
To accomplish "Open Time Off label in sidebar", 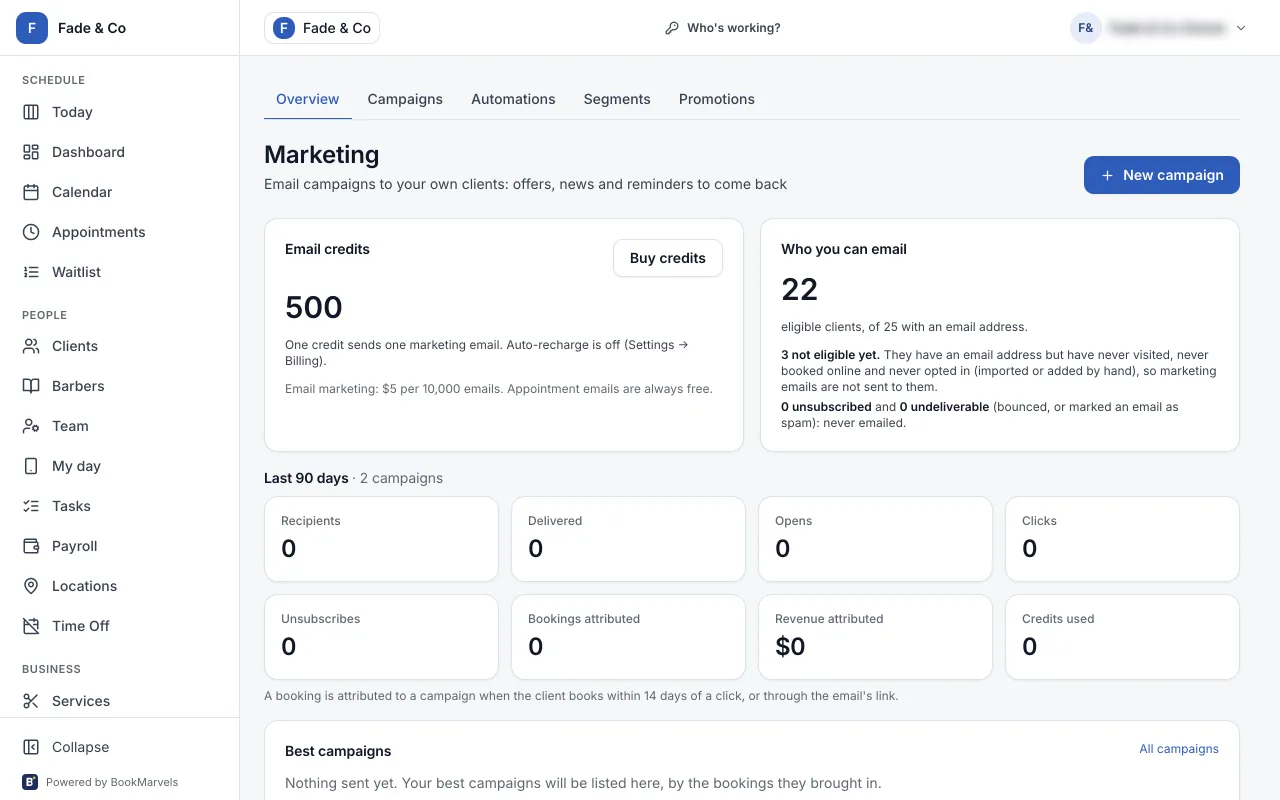I will (81, 626).
